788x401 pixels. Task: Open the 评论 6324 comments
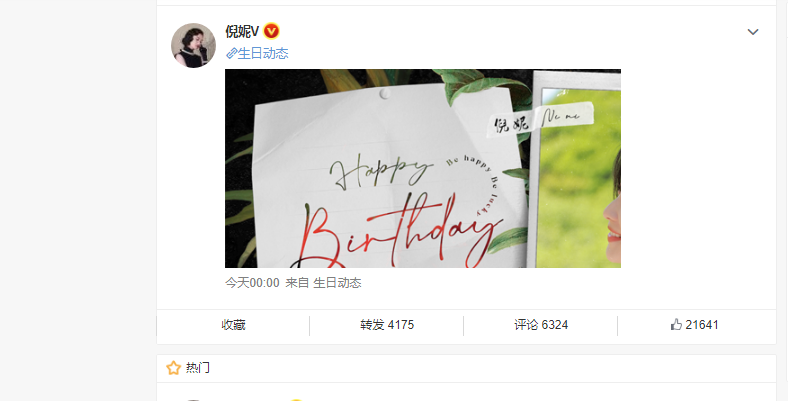point(541,325)
